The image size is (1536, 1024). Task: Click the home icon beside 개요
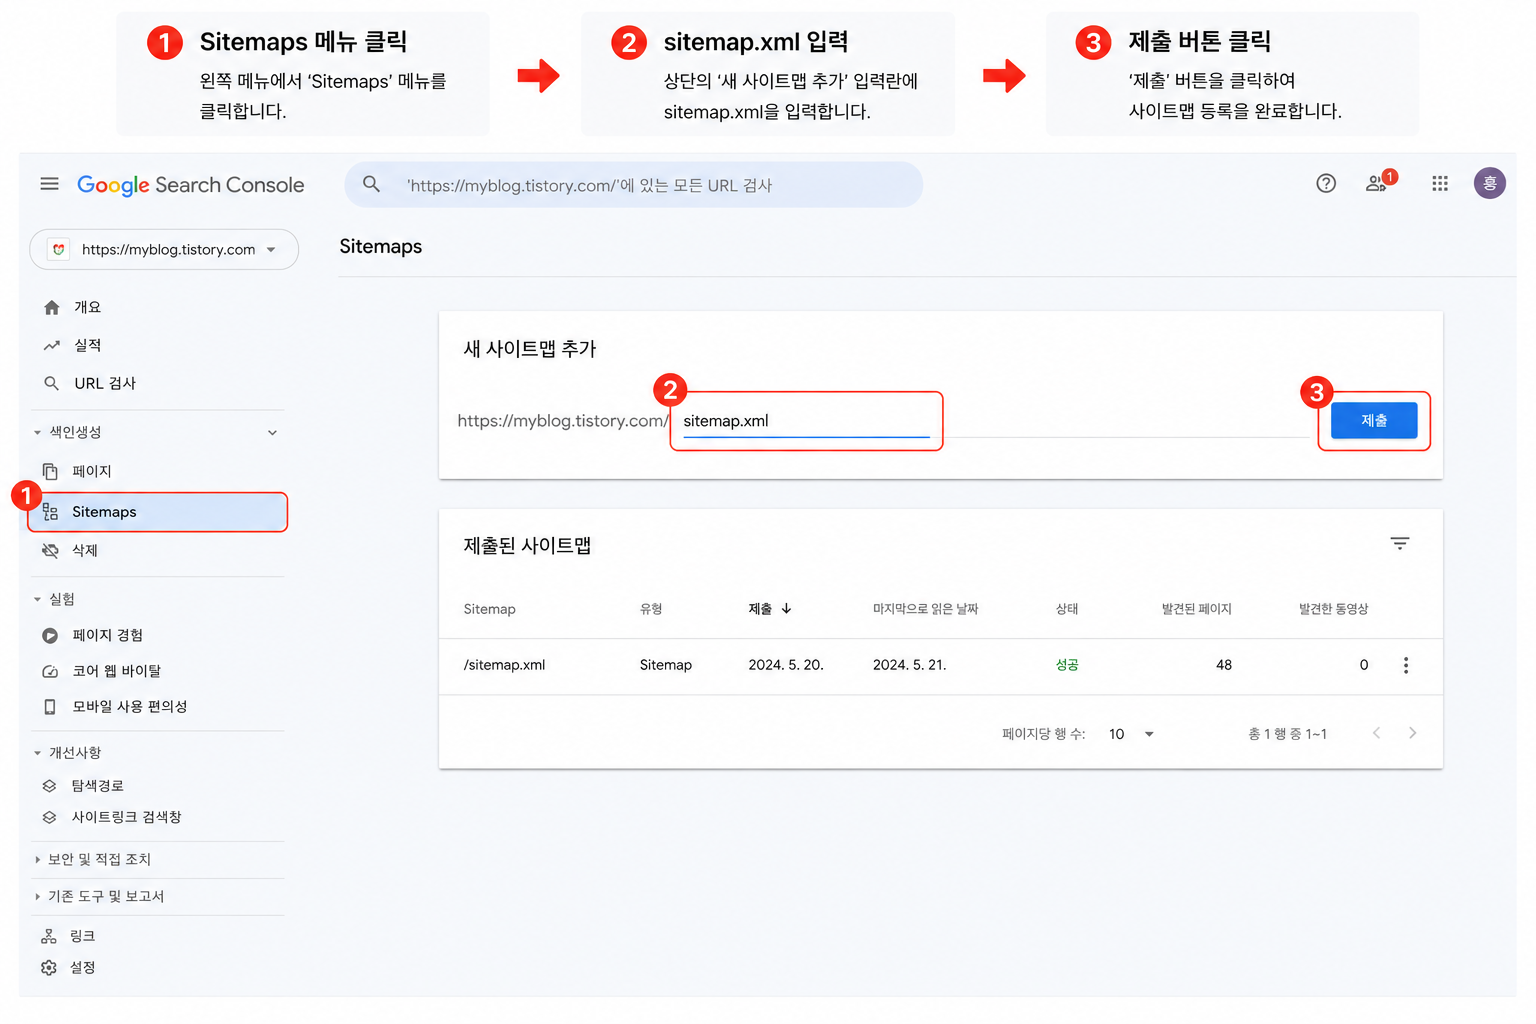pyautogui.click(x=52, y=308)
